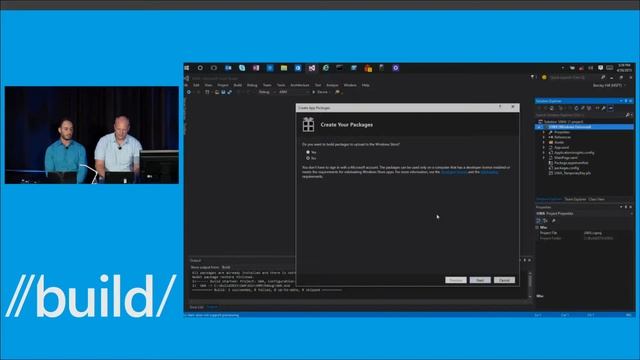Collapse the Misc properties category
640x360 pixels.
[x=537, y=227]
